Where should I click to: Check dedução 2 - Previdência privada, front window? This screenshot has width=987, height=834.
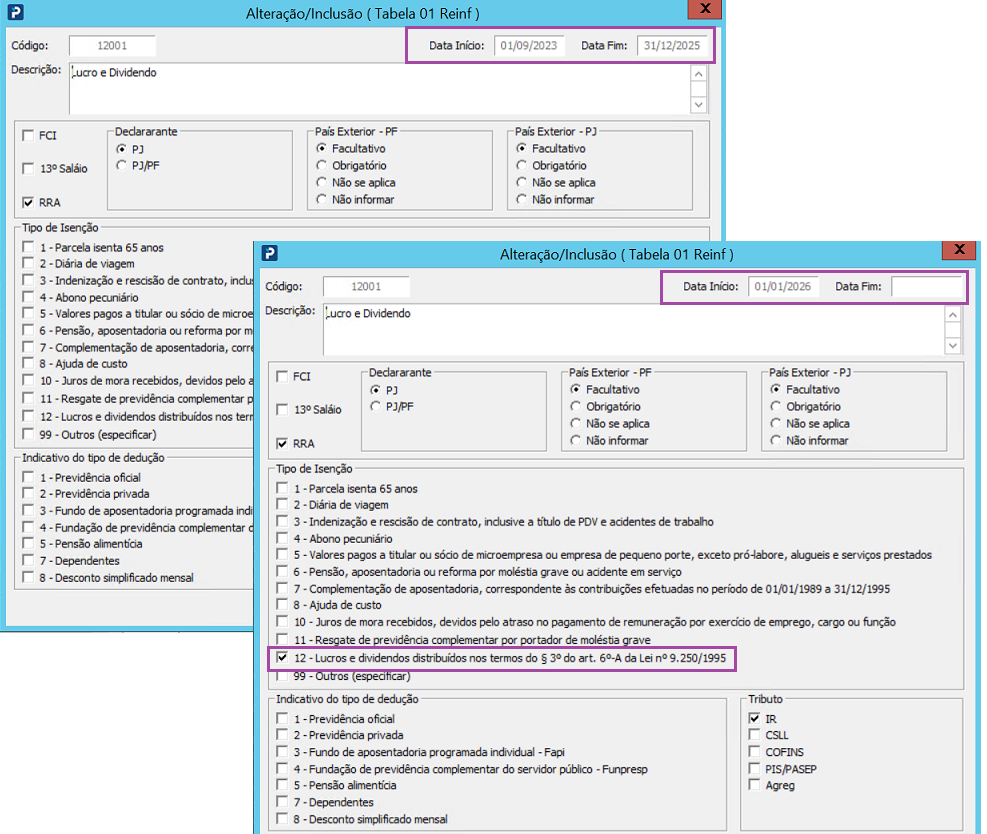282,735
